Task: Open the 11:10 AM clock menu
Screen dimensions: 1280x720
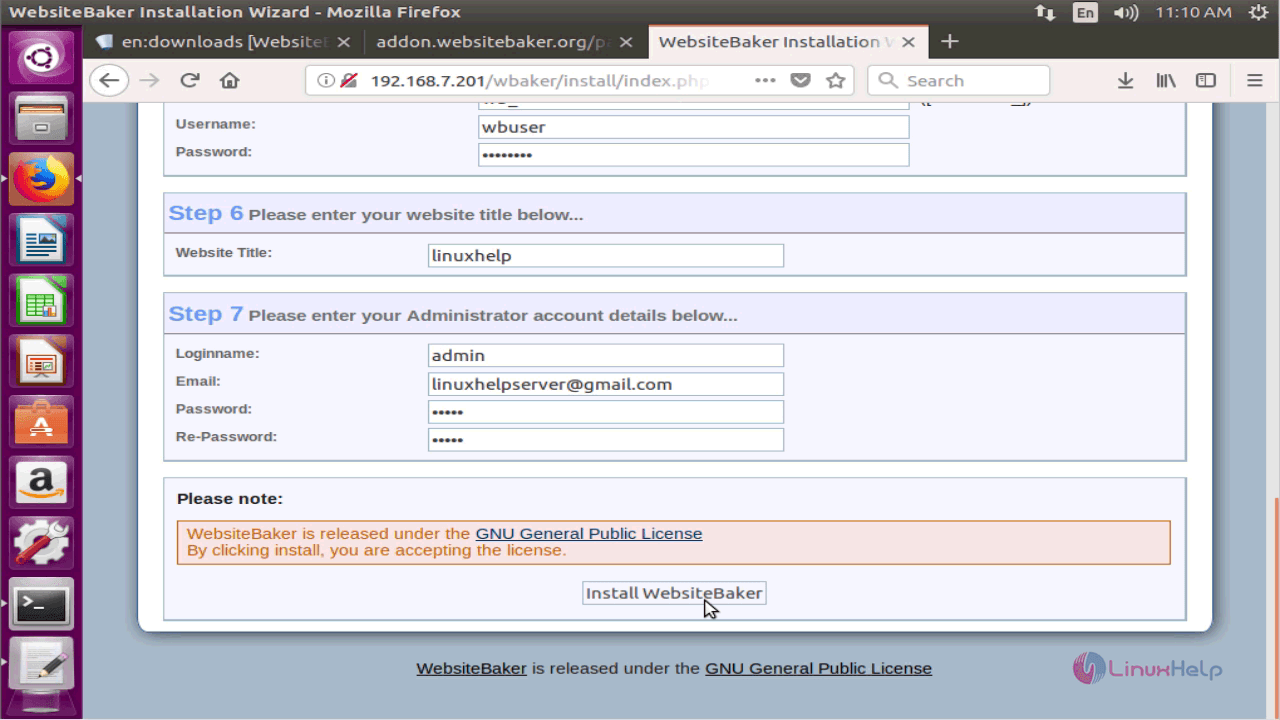Action: click(x=1193, y=12)
